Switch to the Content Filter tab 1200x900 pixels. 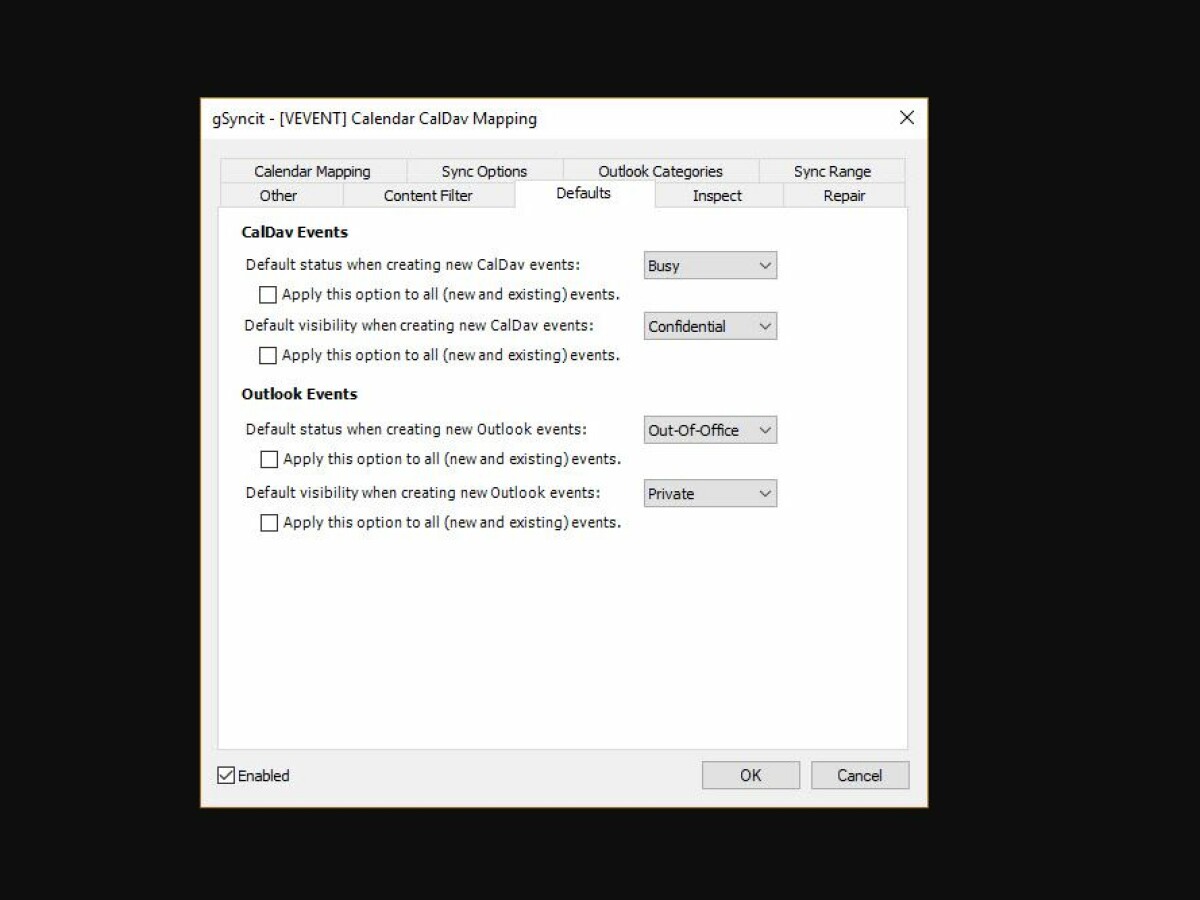click(428, 195)
